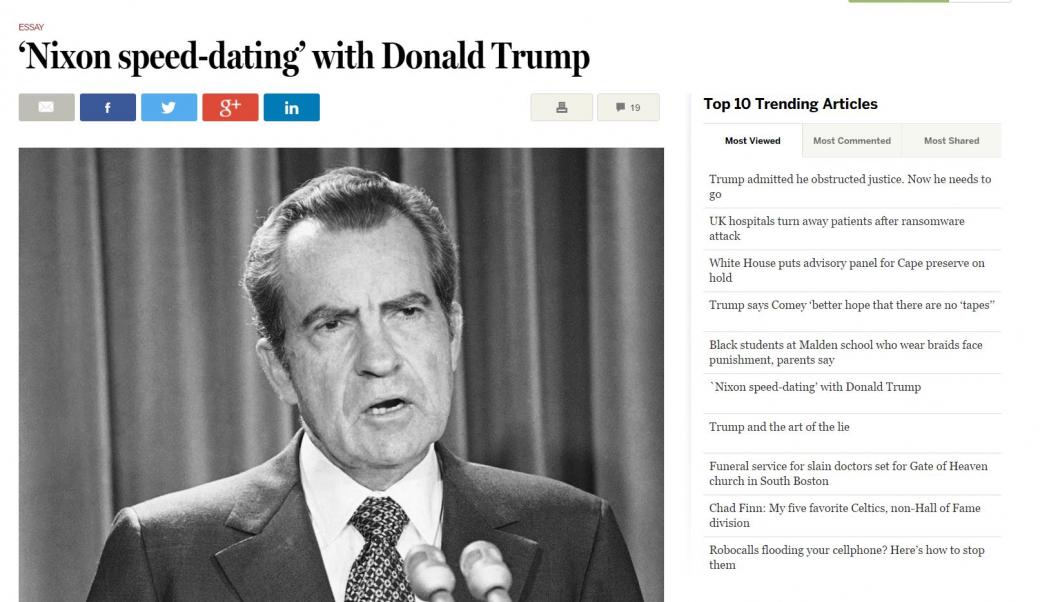Viewport: 1040px width, 602px height.
Task: Open 'Trump admitted he obstructed justice' article
Action: (848, 185)
